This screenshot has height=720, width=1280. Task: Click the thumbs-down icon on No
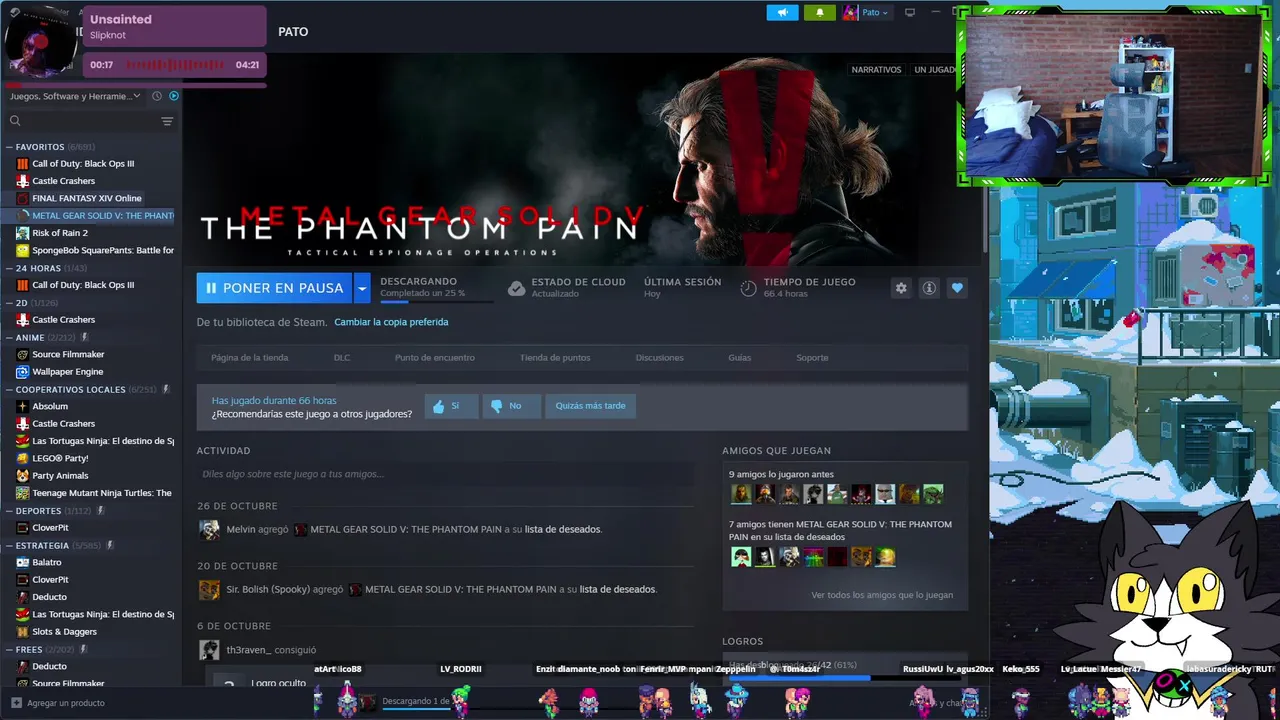click(496, 406)
